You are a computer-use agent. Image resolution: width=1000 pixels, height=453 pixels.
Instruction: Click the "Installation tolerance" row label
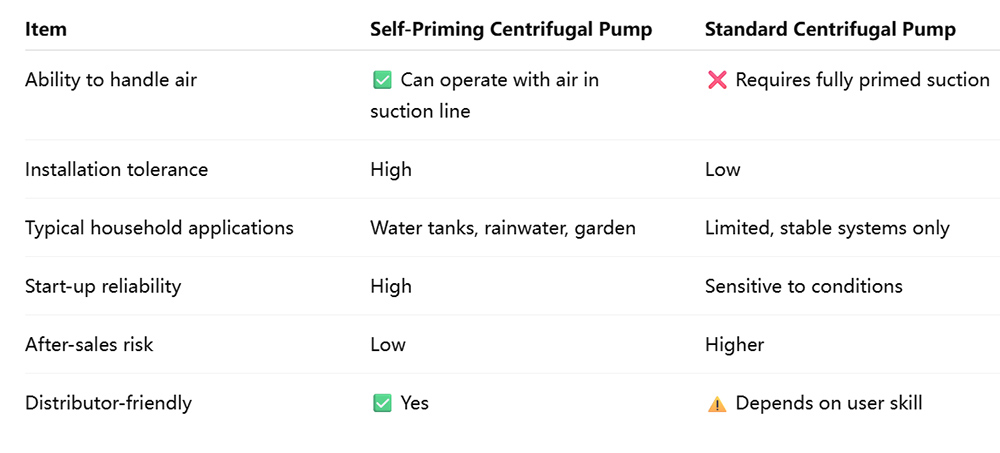pos(116,169)
